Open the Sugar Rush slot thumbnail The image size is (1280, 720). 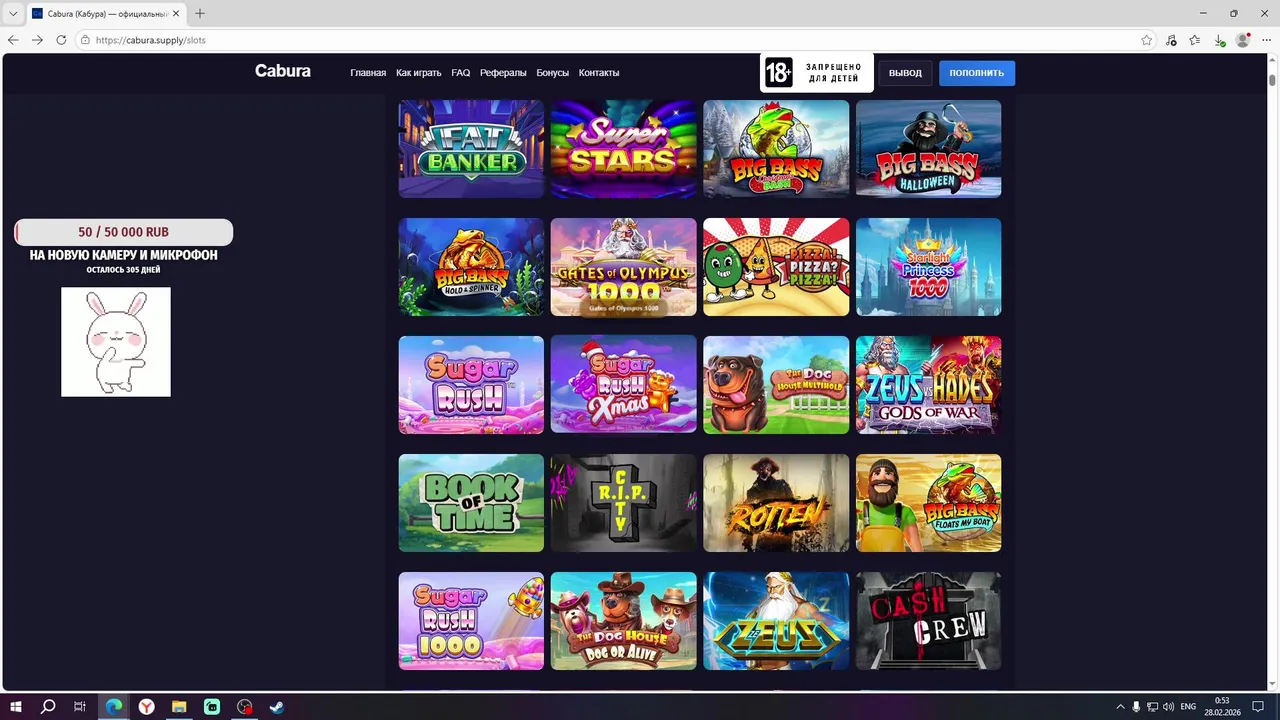471,385
